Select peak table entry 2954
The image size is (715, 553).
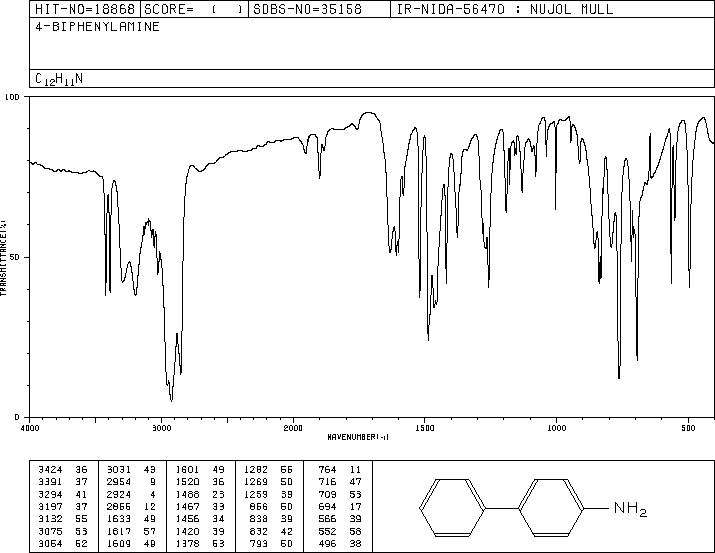131,482
